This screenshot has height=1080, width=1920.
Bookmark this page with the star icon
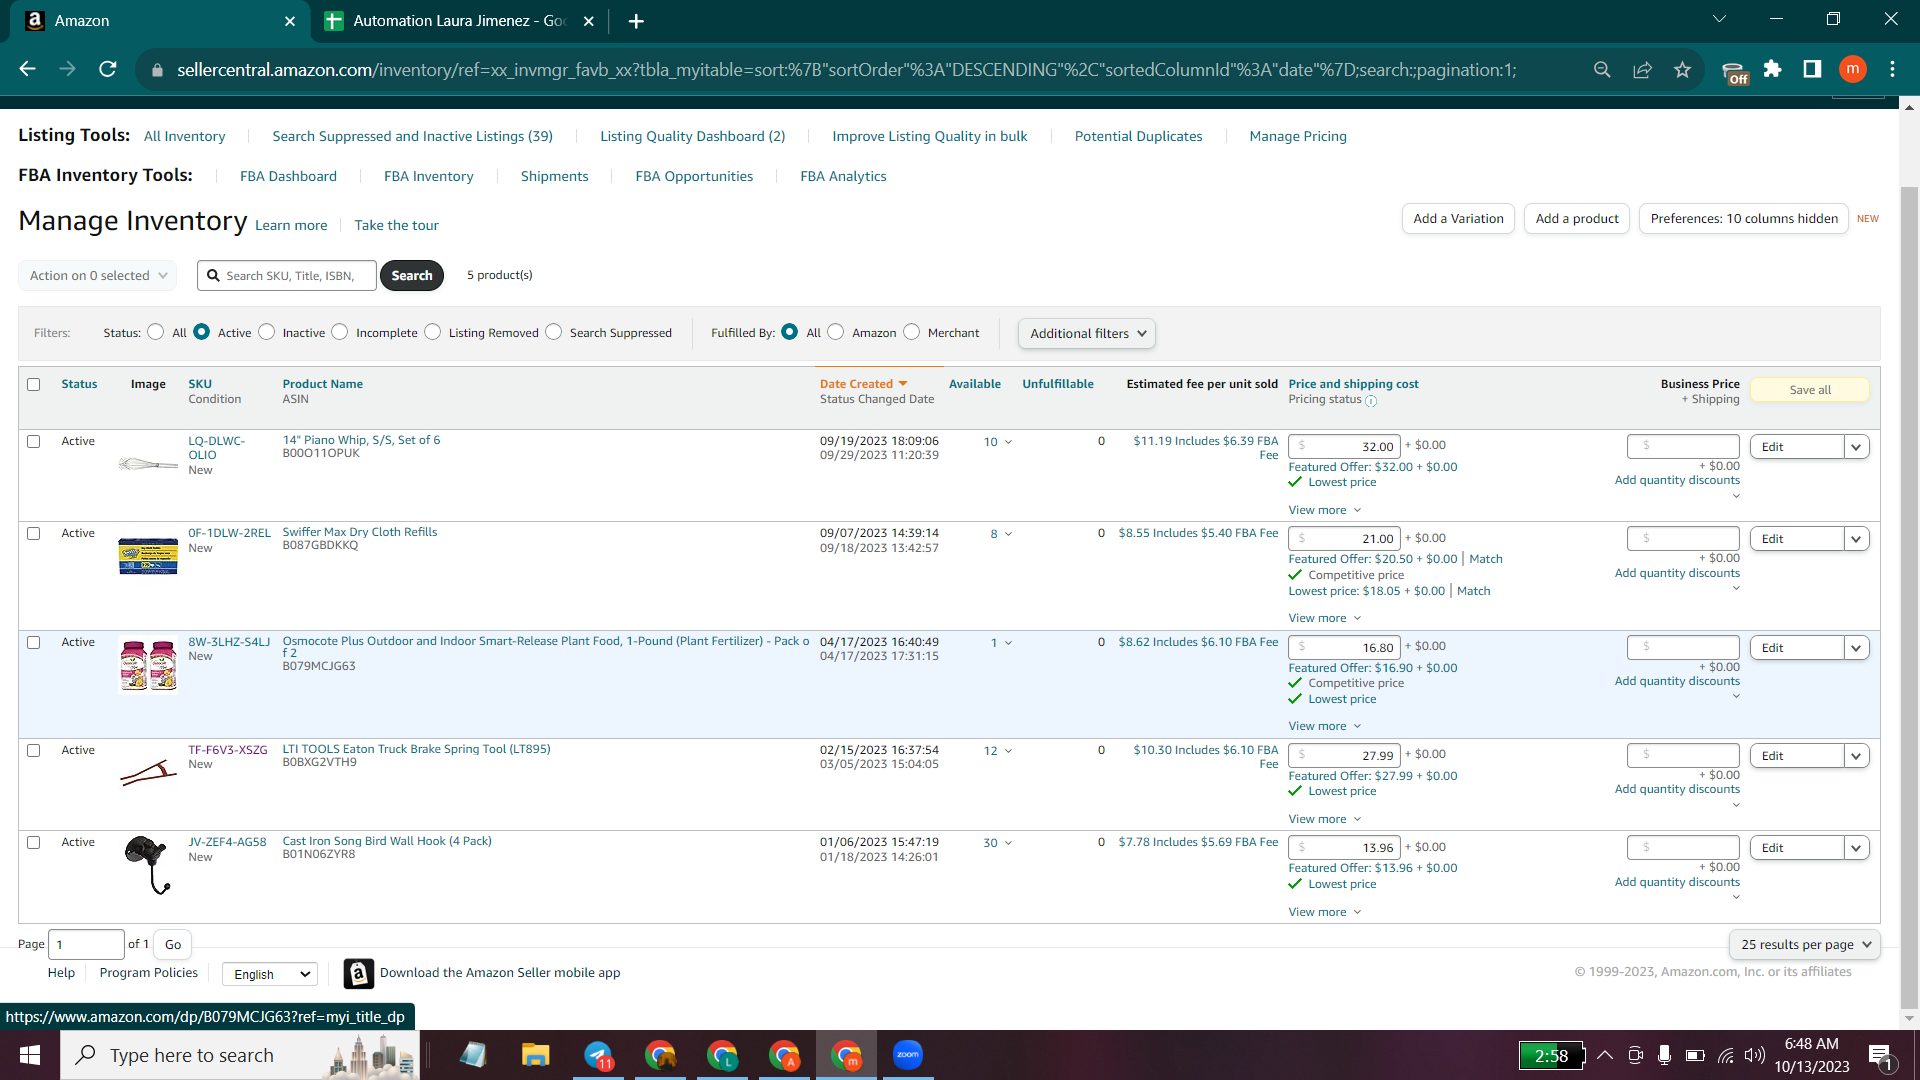coord(1682,69)
